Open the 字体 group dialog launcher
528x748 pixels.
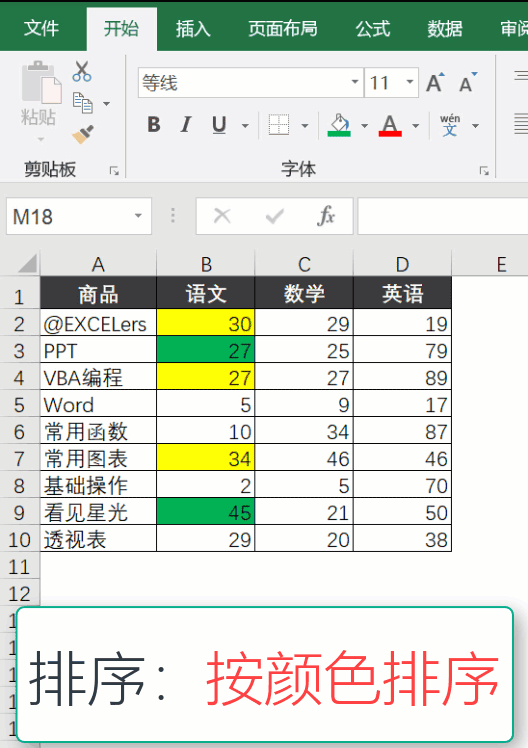tap(484, 171)
